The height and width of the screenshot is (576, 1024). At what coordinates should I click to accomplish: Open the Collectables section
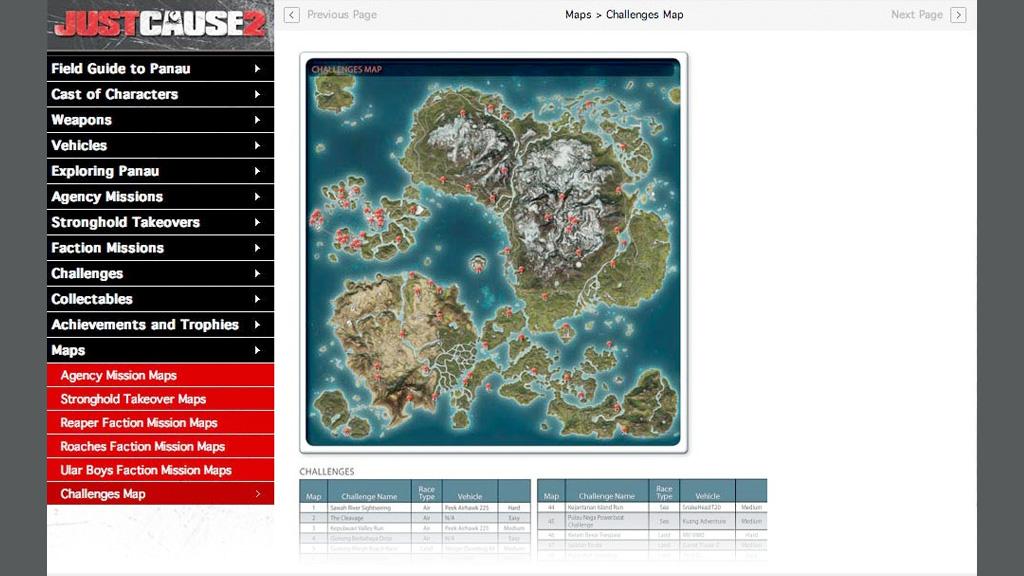click(x=160, y=299)
